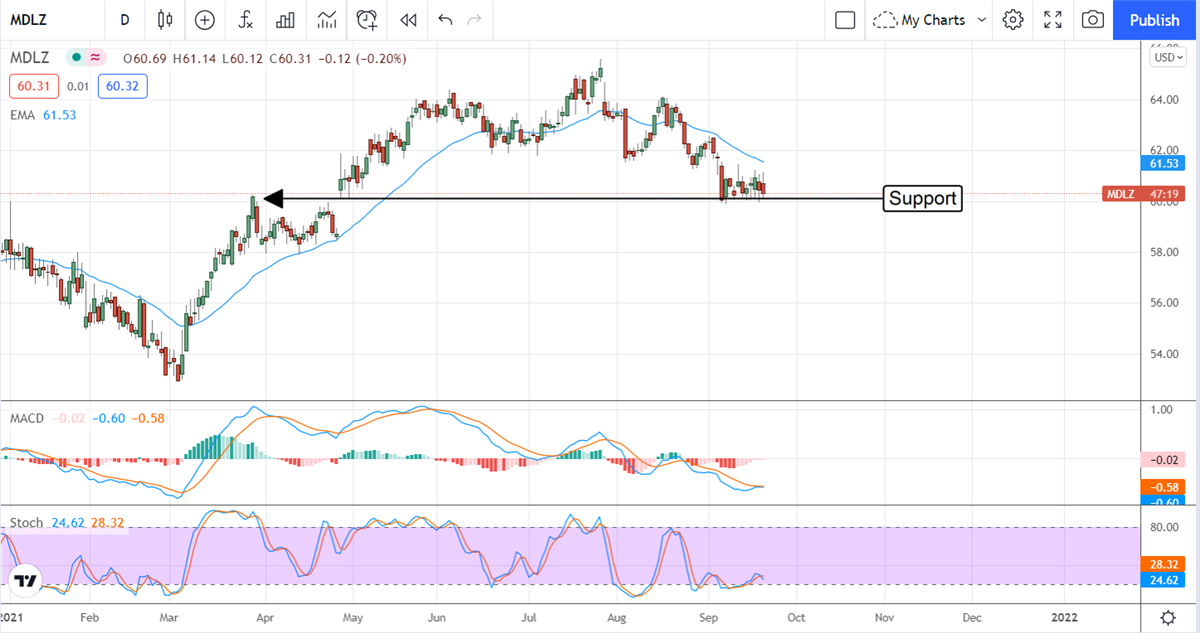This screenshot has width=1200, height=633.
Task: Click the Redo arrow in the toolbar
Action: [474, 19]
